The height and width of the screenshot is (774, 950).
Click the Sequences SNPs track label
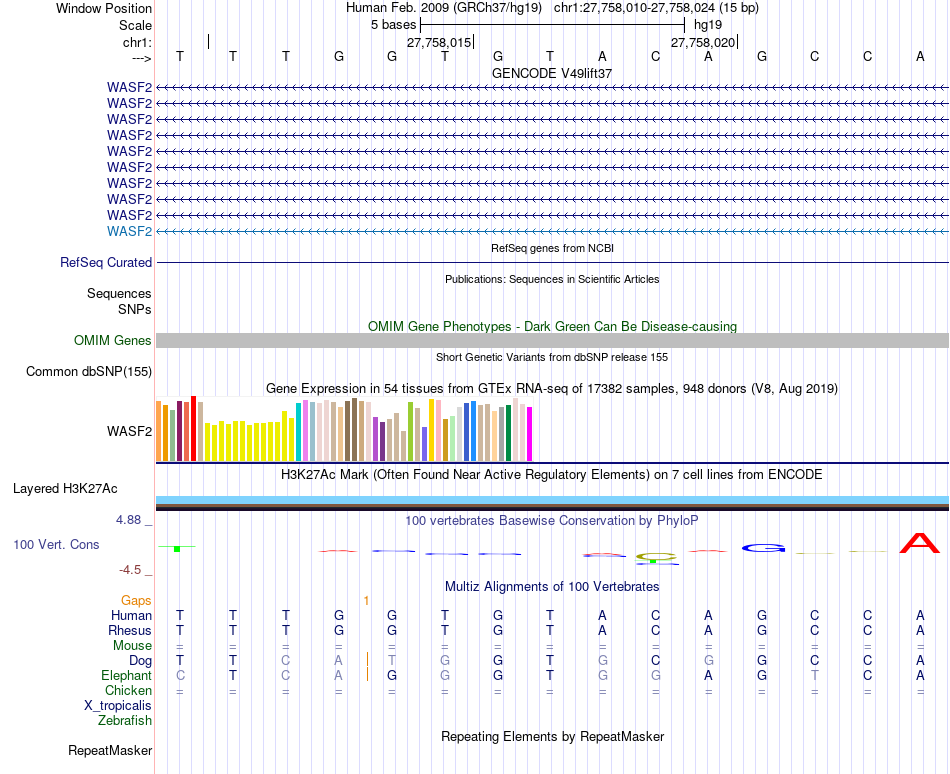pyautogui.click(x=119, y=301)
